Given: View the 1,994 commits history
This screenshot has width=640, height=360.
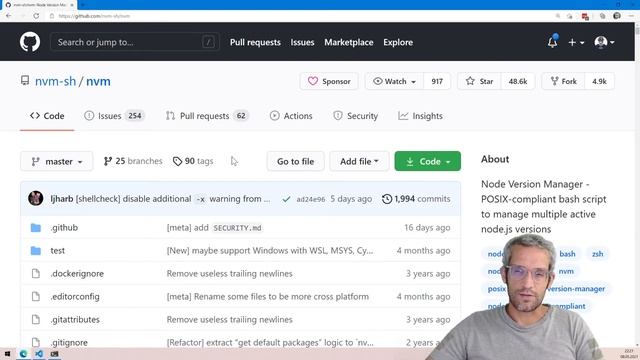Looking at the screenshot, I should tap(416, 199).
